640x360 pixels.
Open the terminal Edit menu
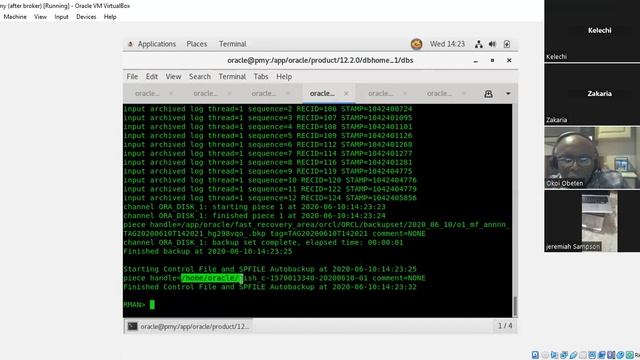pos(151,76)
